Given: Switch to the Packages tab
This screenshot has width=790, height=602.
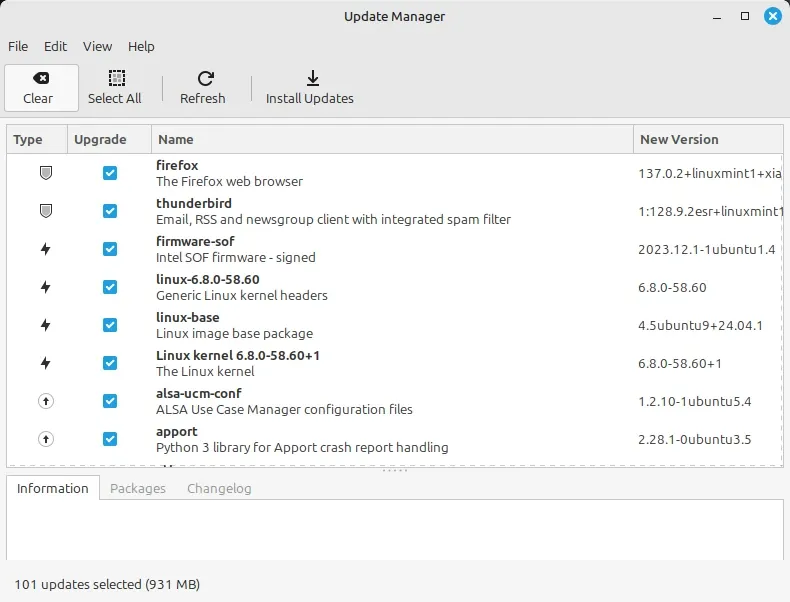Looking at the screenshot, I should coord(138,488).
